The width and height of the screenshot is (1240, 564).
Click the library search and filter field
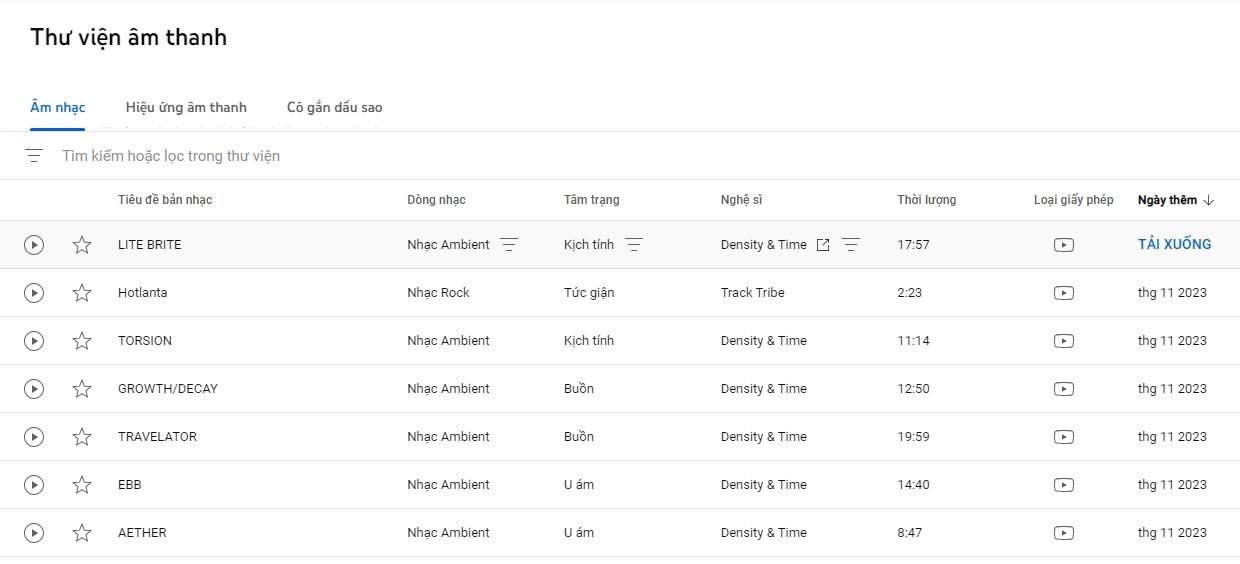click(400, 156)
